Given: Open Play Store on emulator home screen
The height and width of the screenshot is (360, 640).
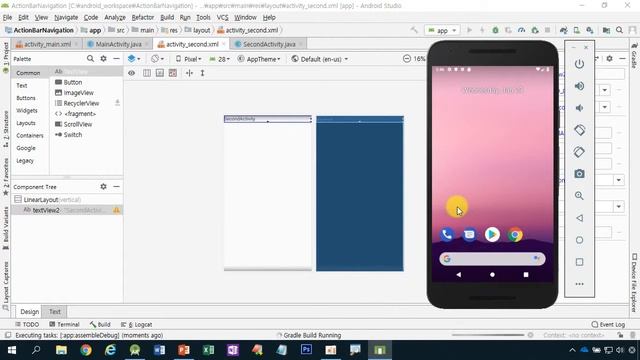Looking at the screenshot, I should pyautogui.click(x=492, y=235).
